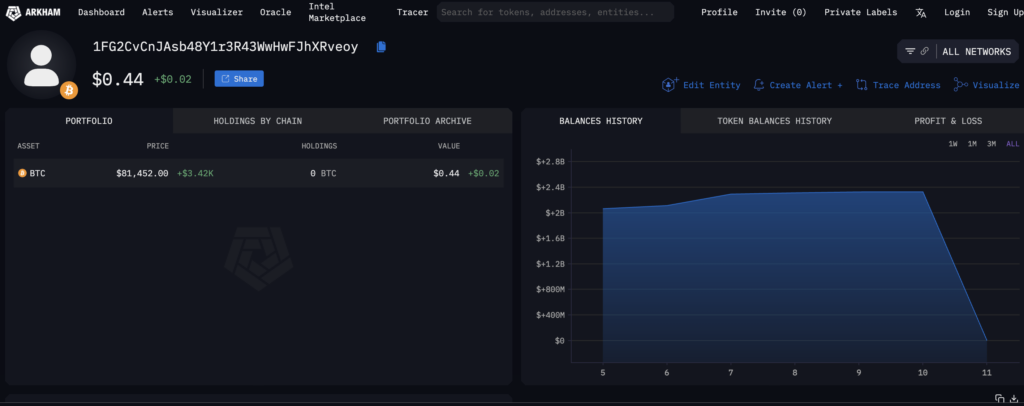Open Private Labels
The height and width of the screenshot is (406, 1024).
pyautogui.click(x=861, y=12)
